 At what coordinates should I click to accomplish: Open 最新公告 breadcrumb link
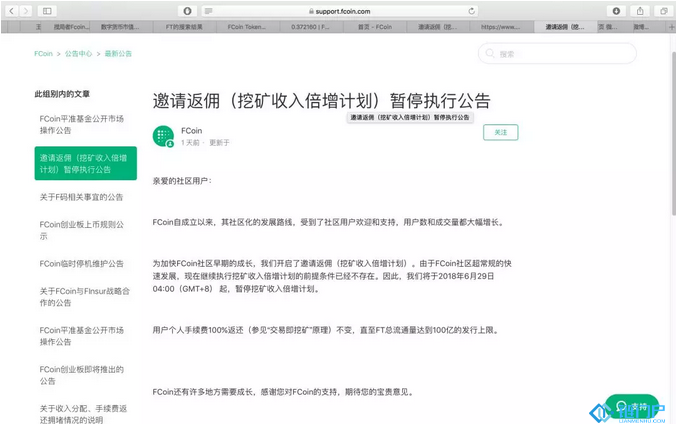coord(118,53)
